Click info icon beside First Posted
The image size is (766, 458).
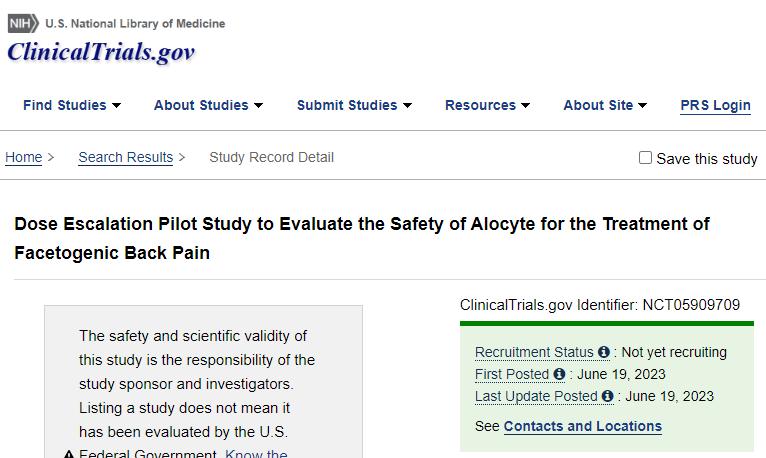coord(560,375)
